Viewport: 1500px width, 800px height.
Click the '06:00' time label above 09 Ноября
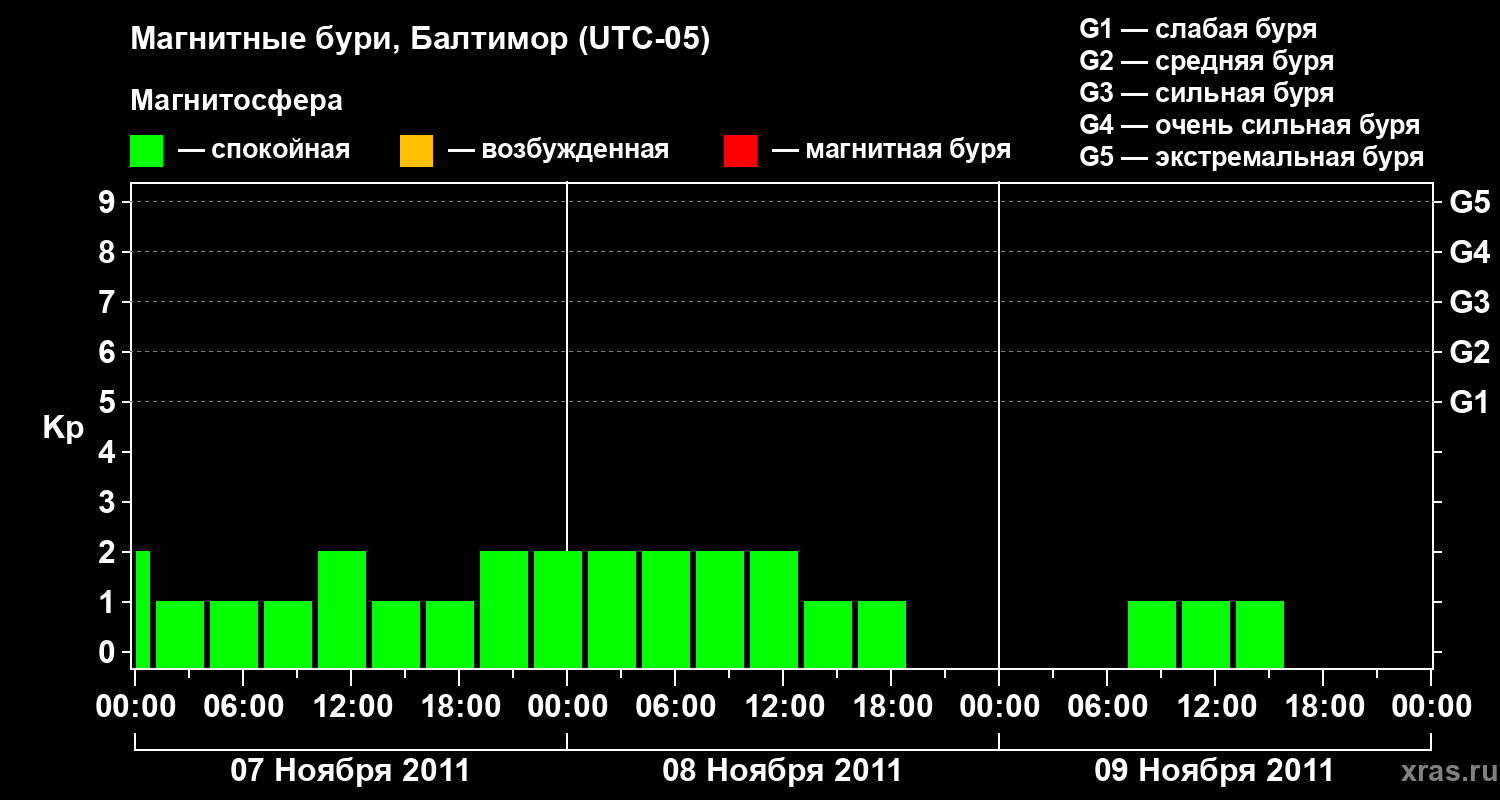tap(1107, 707)
